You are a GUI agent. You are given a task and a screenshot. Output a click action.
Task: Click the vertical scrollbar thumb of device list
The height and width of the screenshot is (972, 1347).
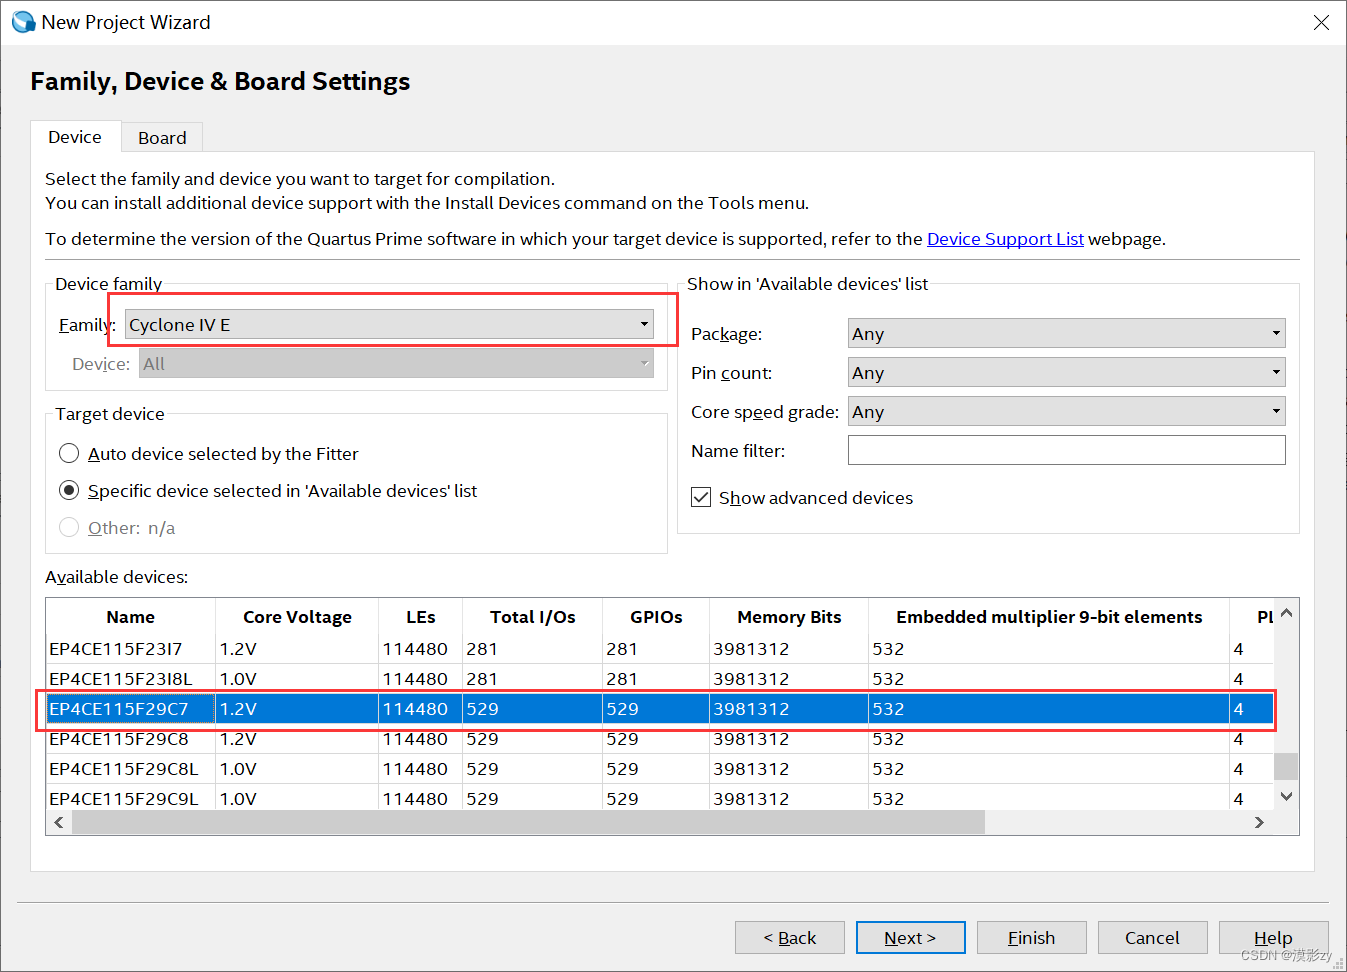1286,766
